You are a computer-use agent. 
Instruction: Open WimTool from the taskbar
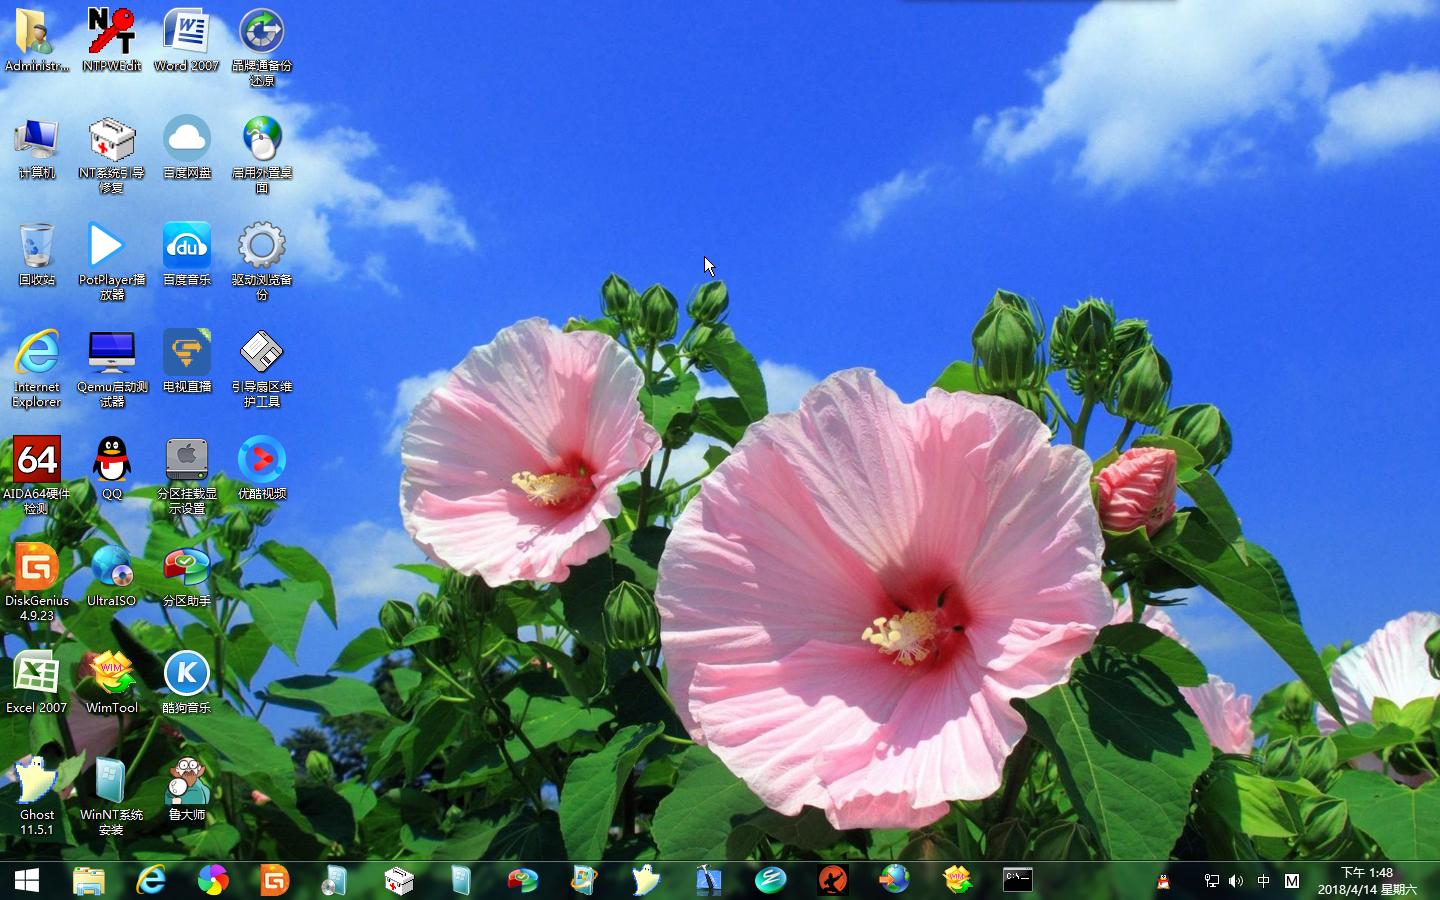(x=957, y=880)
